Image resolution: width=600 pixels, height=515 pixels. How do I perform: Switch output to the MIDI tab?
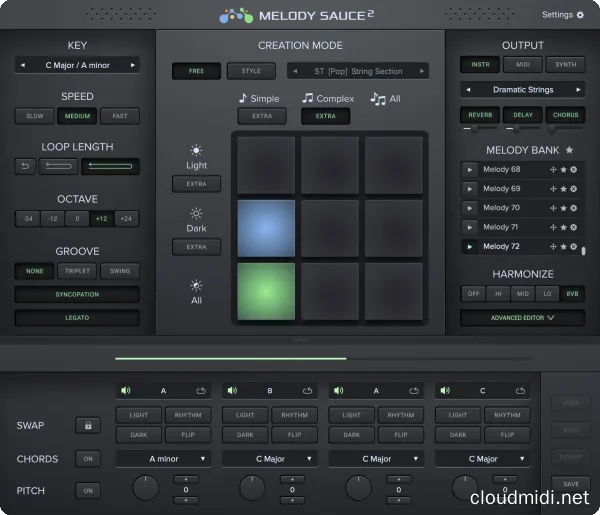522,65
